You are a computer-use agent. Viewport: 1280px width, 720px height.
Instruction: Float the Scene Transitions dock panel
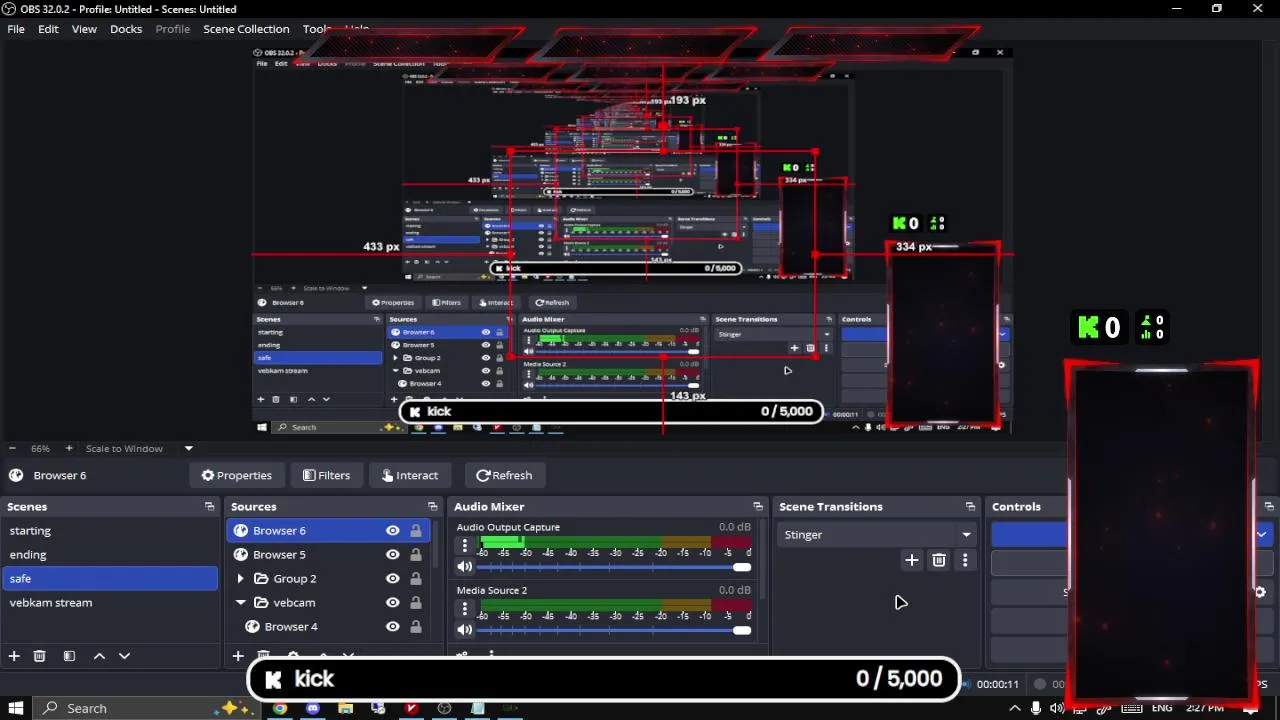(970, 507)
